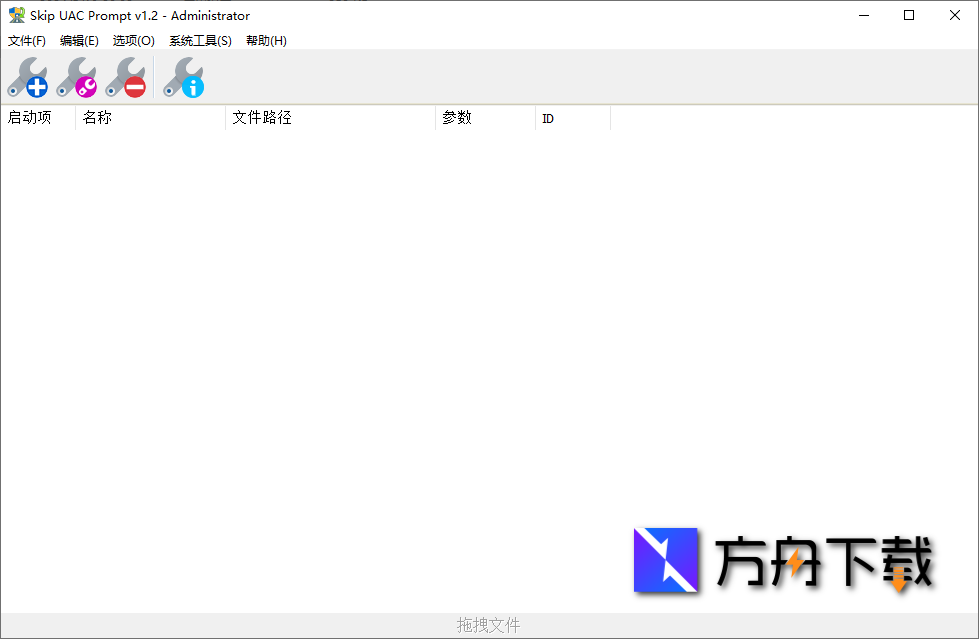The image size is (979, 639).
Task: Open the 系统工具(S) menu
Action: (x=199, y=41)
